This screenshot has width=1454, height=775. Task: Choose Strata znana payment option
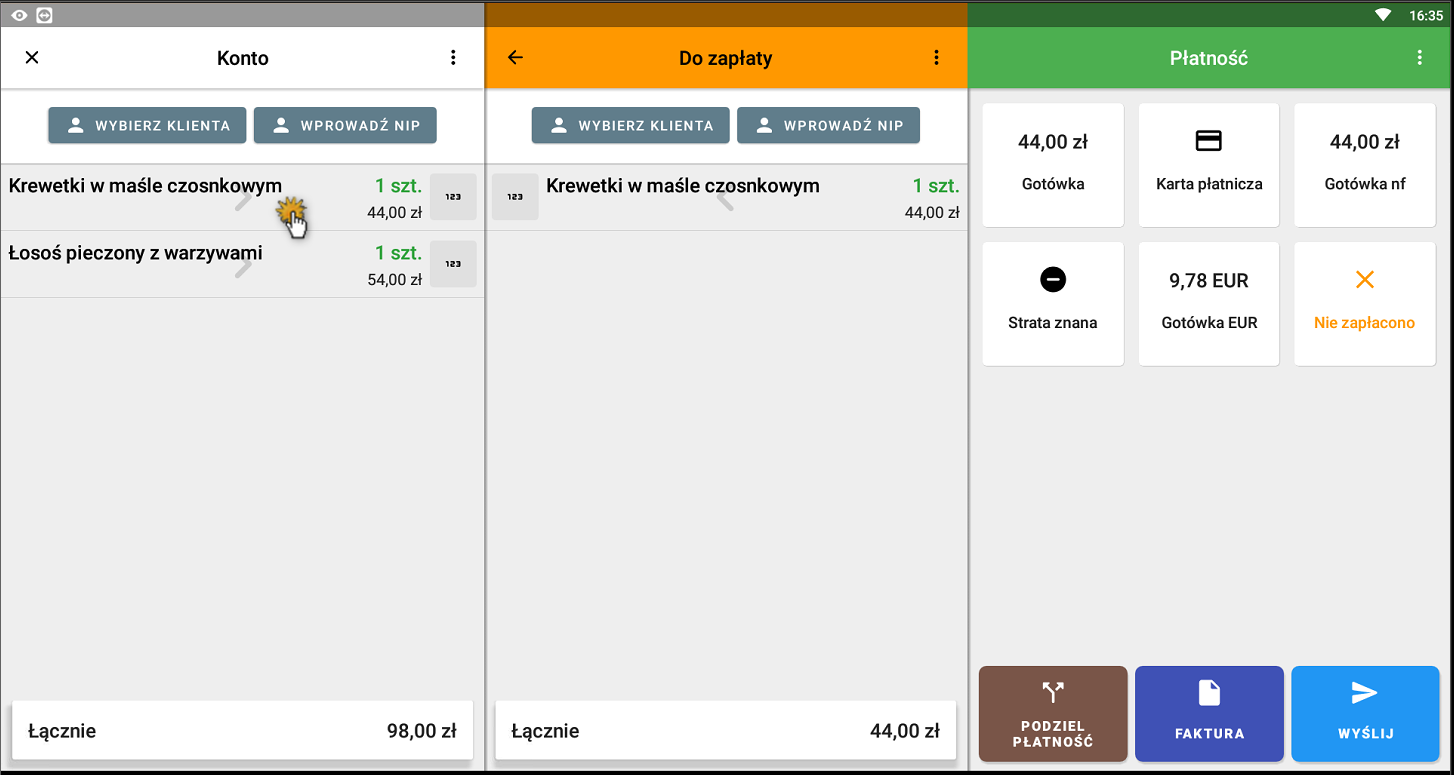pos(1052,303)
